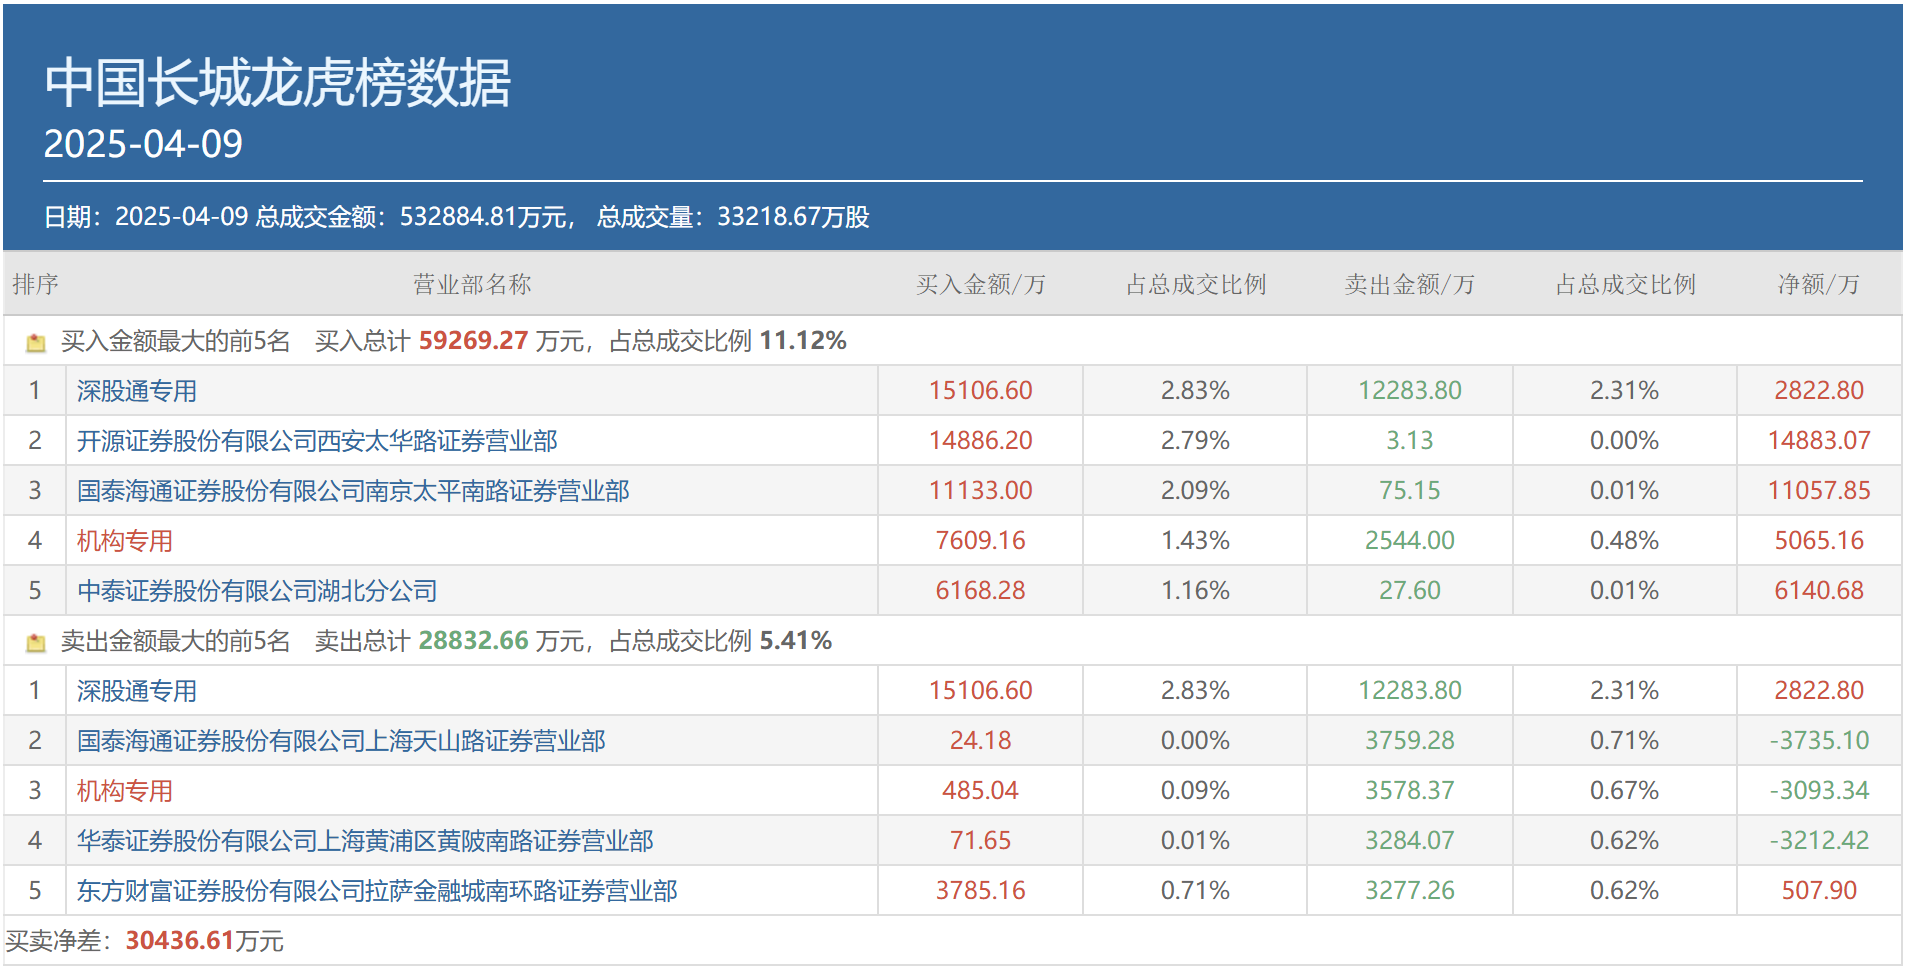The width and height of the screenshot is (1907, 971).
Task: Open 深股通专用 link in buy list
Action: pos(137,391)
